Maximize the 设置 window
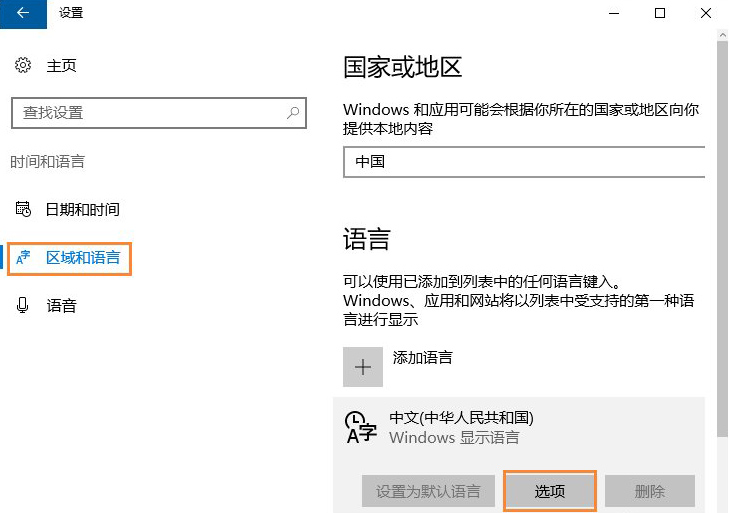The width and height of the screenshot is (729, 513). point(660,13)
